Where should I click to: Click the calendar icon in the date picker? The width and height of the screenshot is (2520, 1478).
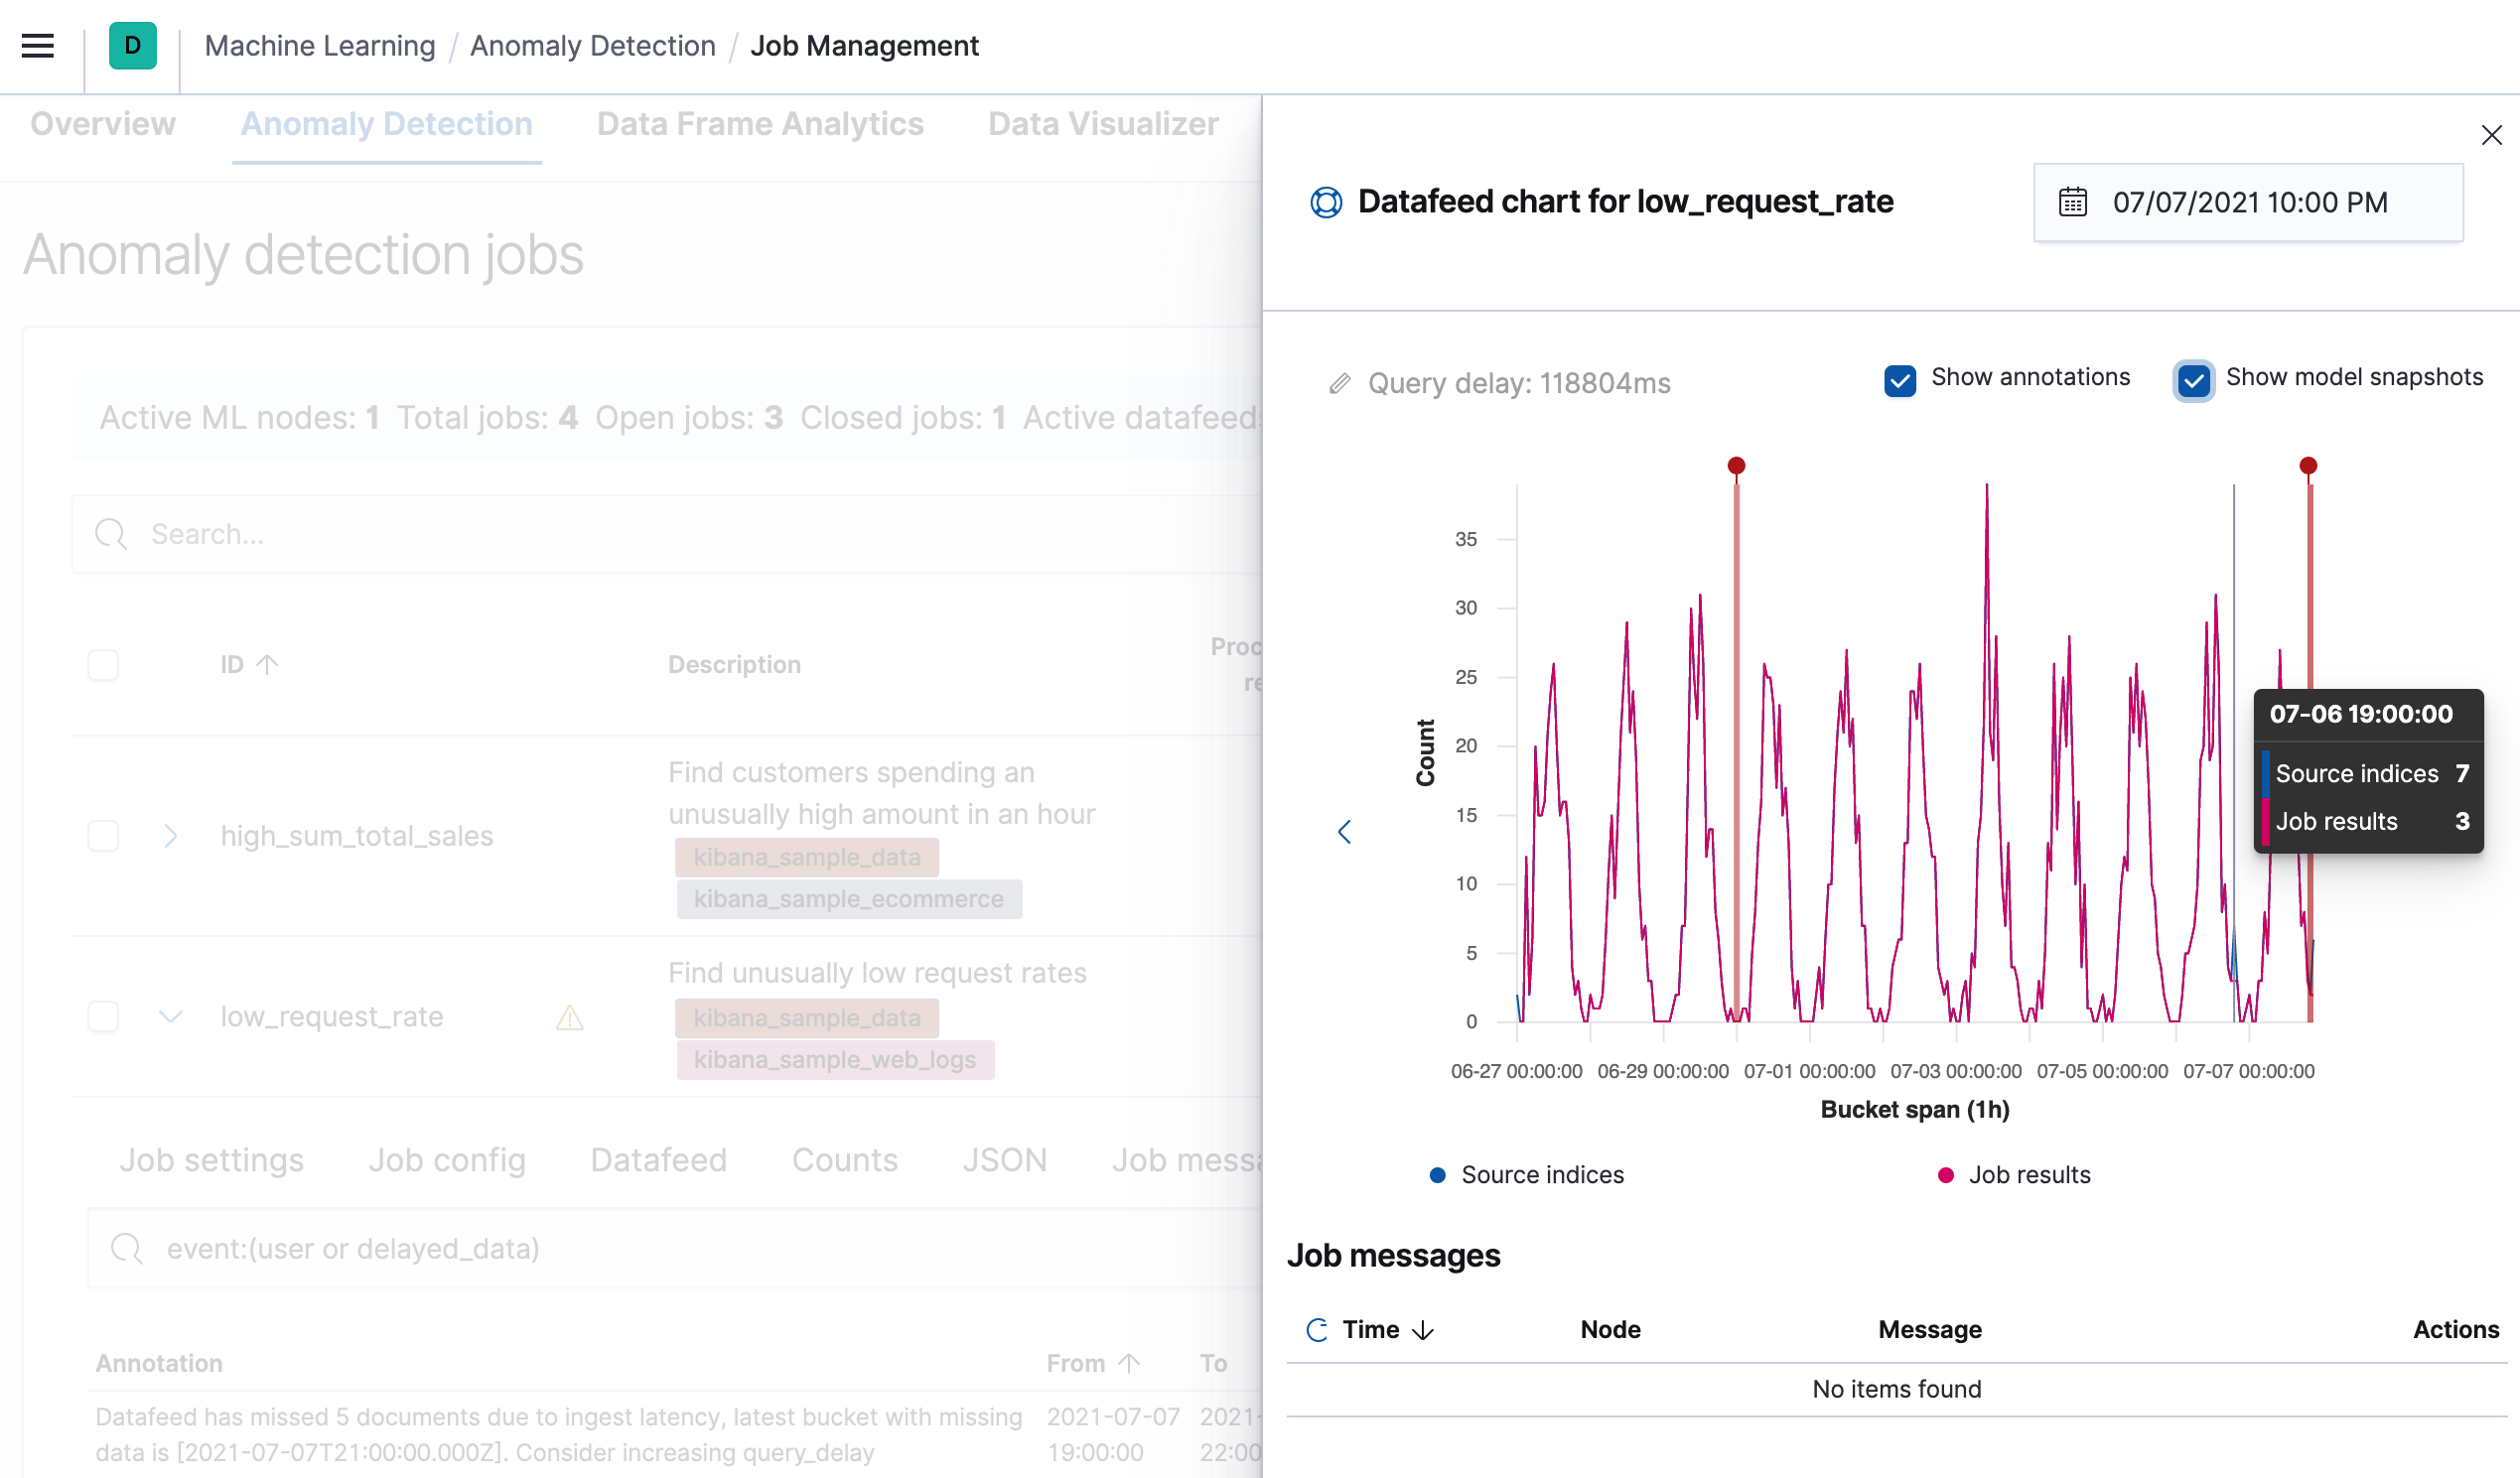pyautogui.click(x=2073, y=202)
